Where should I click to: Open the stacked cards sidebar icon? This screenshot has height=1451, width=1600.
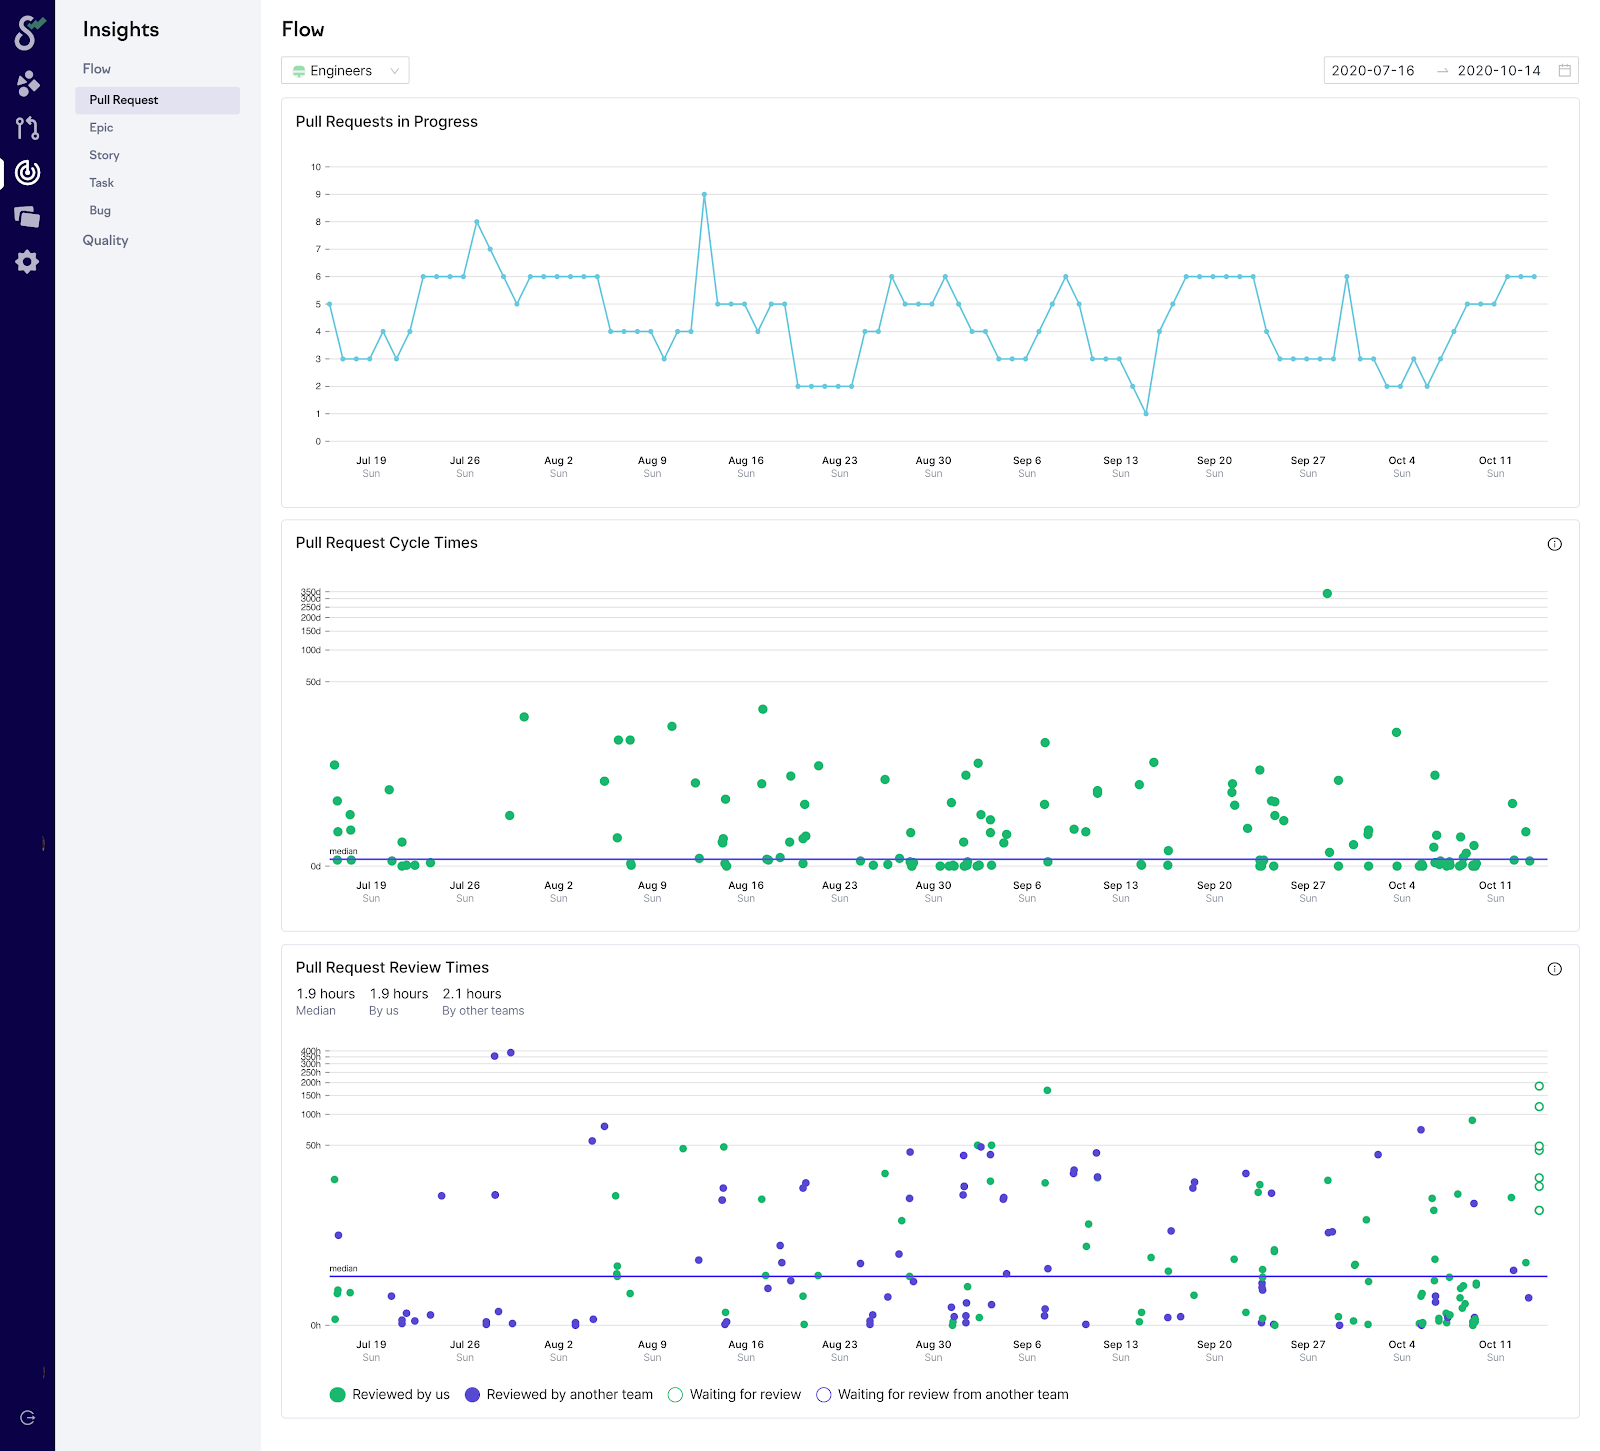pyautogui.click(x=28, y=217)
